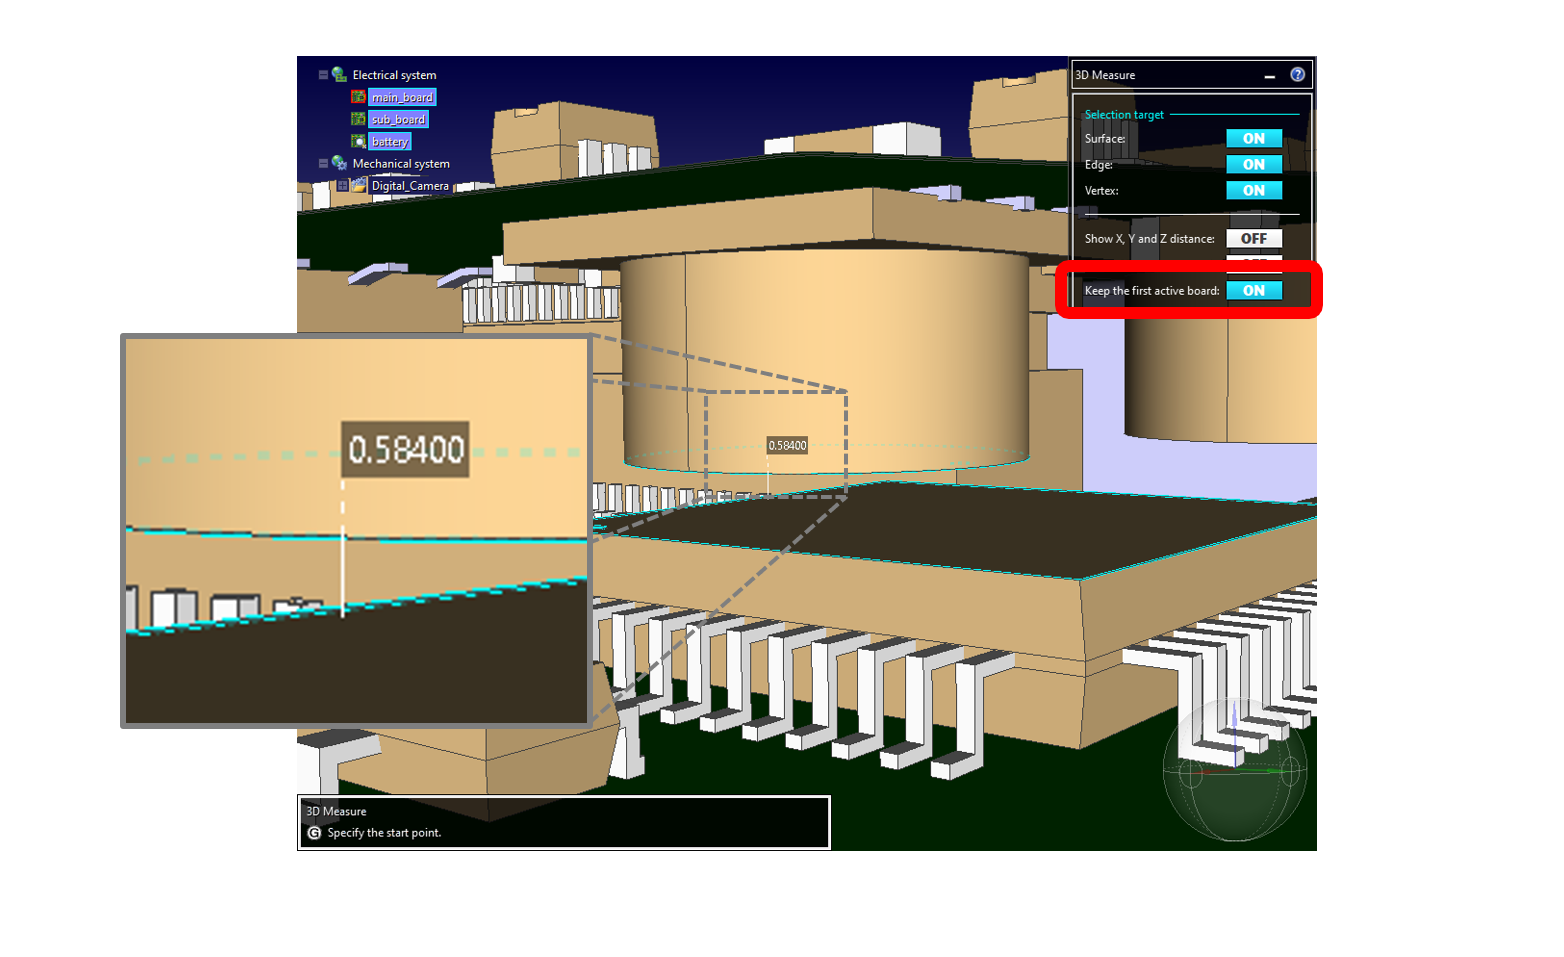
Task: Disable Vertex selection target
Action: (1253, 191)
